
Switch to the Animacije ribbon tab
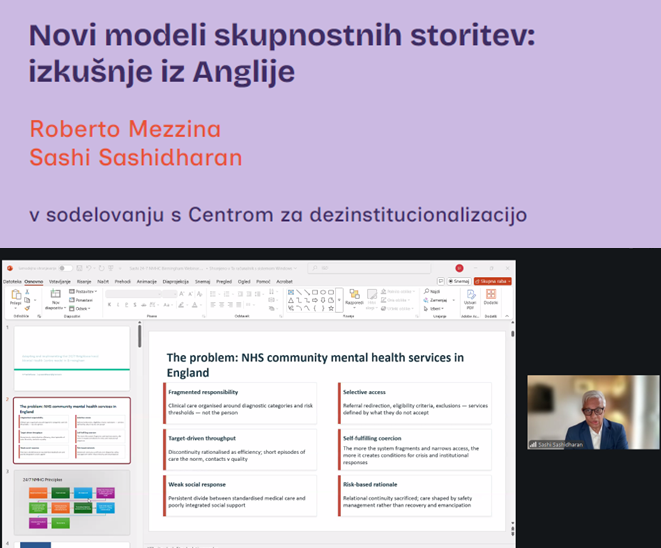pyautogui.click(x=147, y=282)
